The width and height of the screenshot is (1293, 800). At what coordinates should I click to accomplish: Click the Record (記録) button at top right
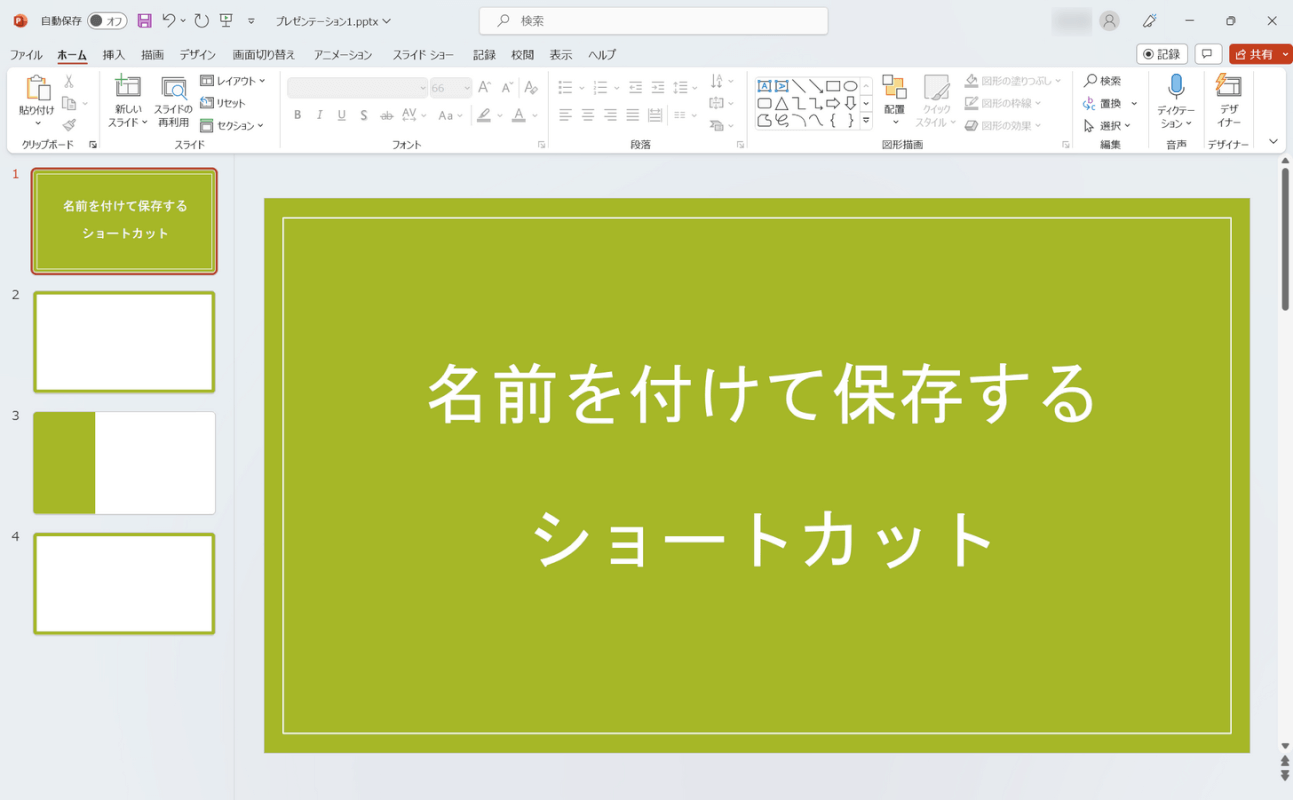pyautogui.click(x=1162, y=54)
